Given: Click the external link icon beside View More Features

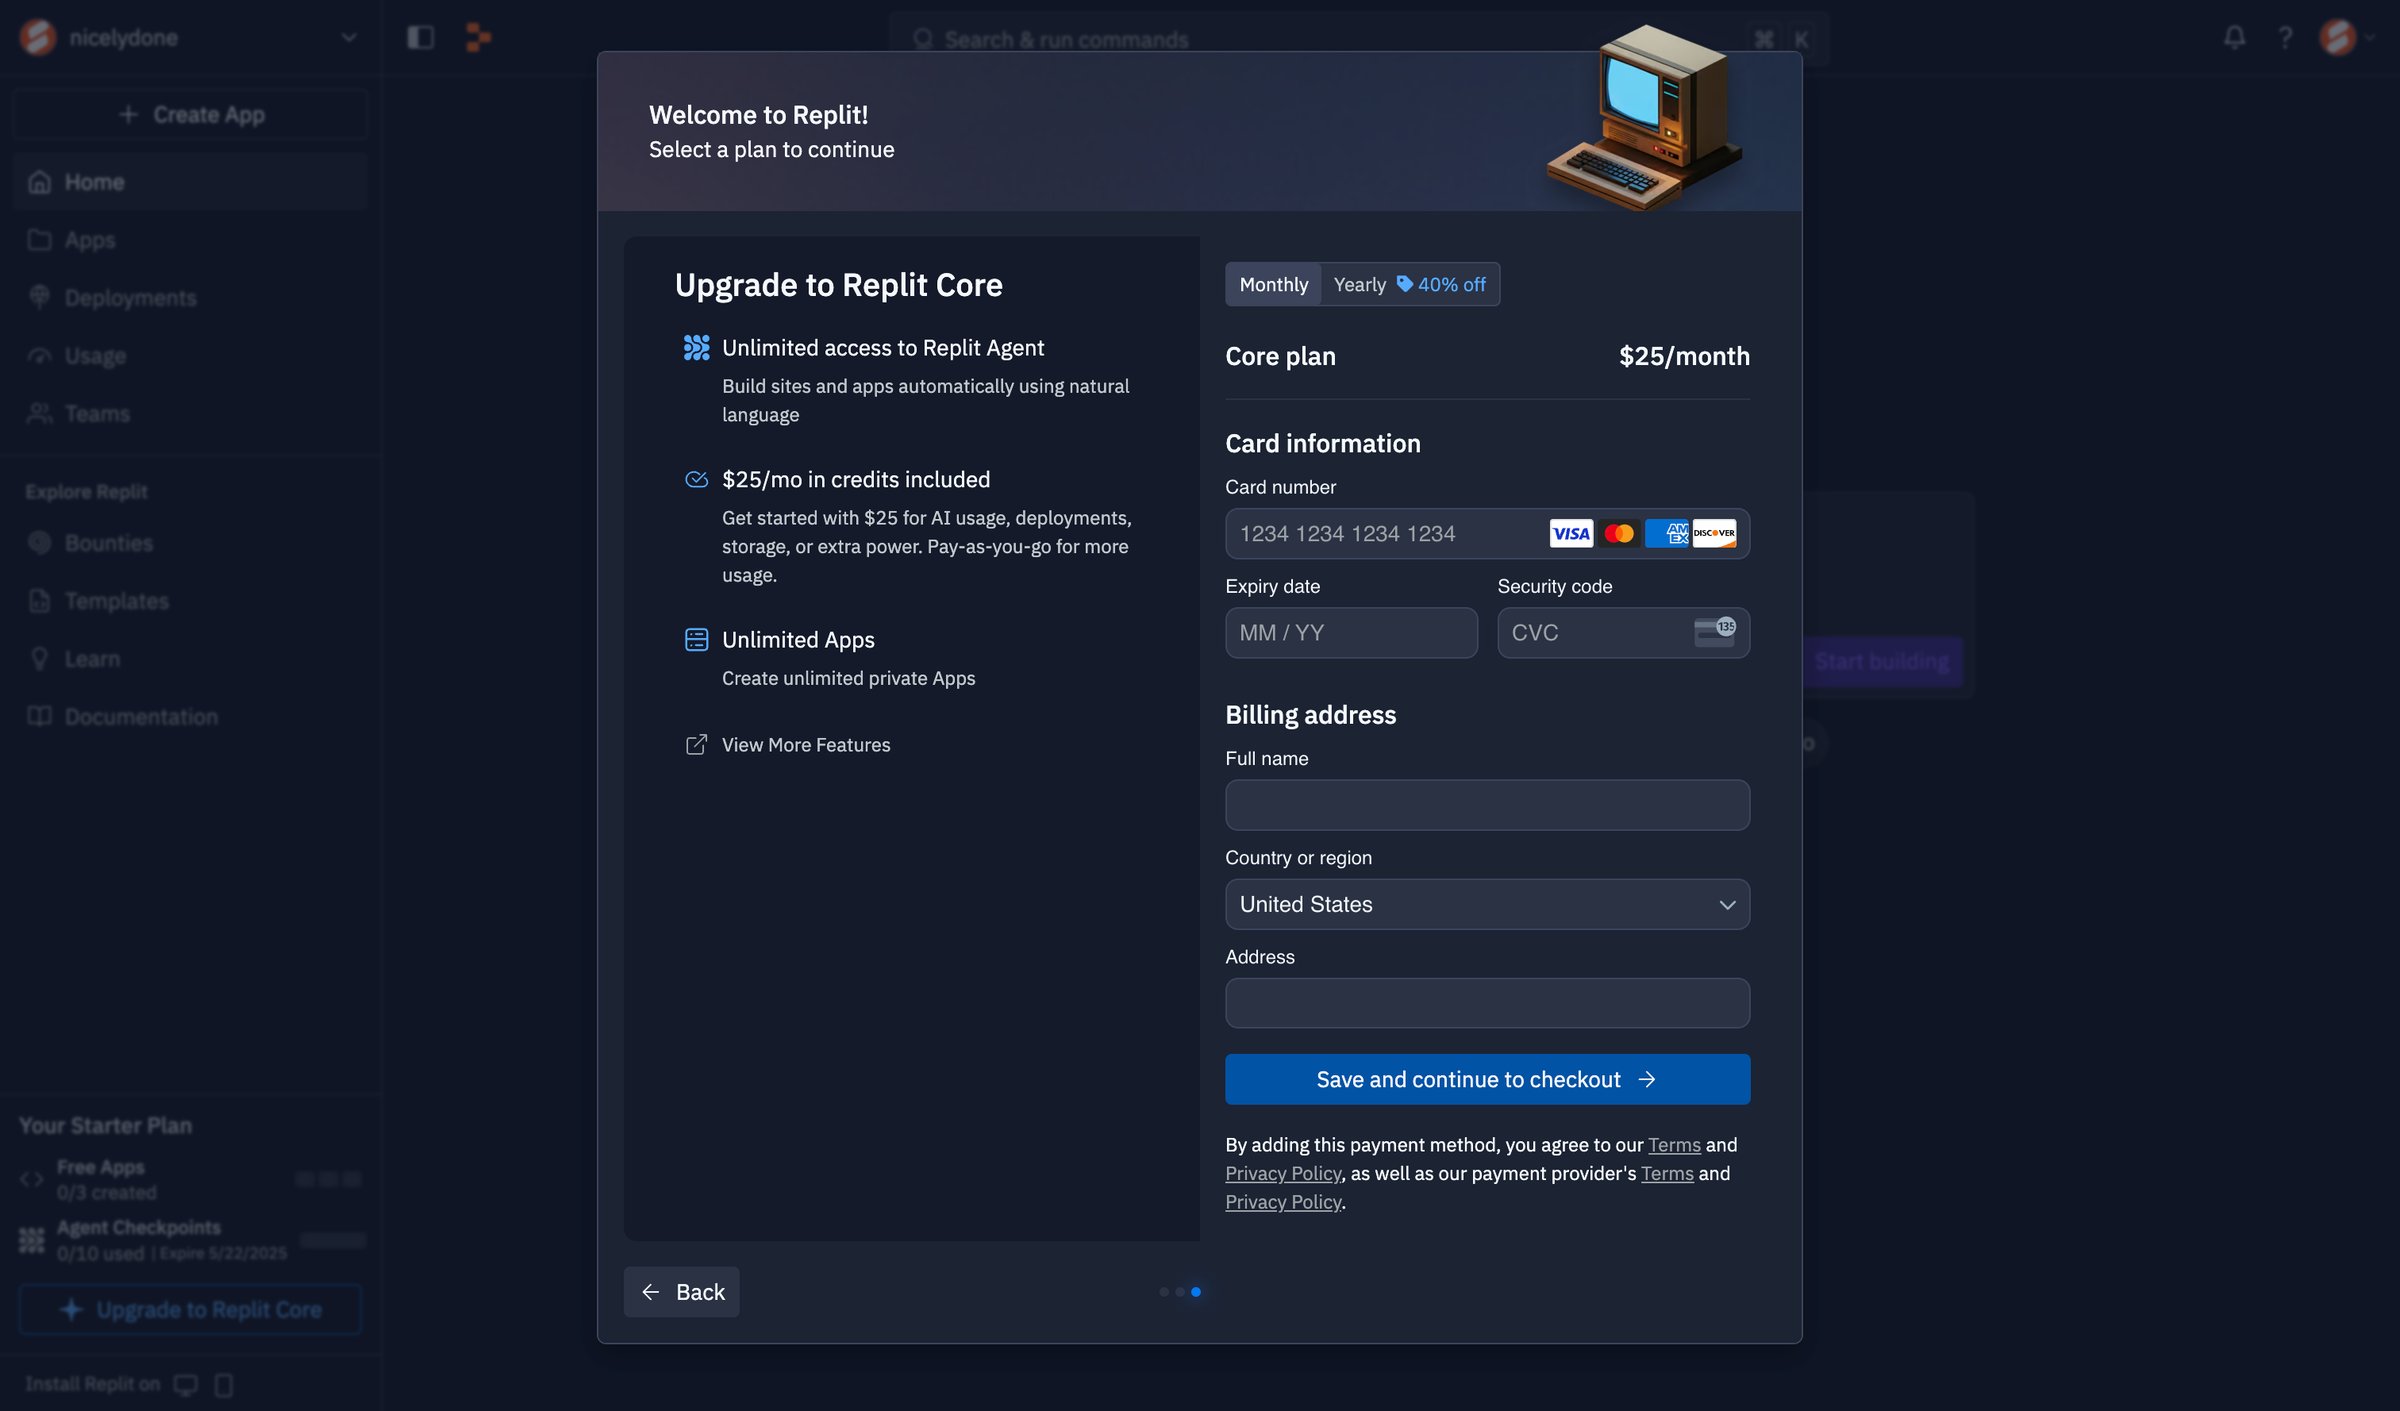Looking at the screenshot, I should tap(696, 745).
